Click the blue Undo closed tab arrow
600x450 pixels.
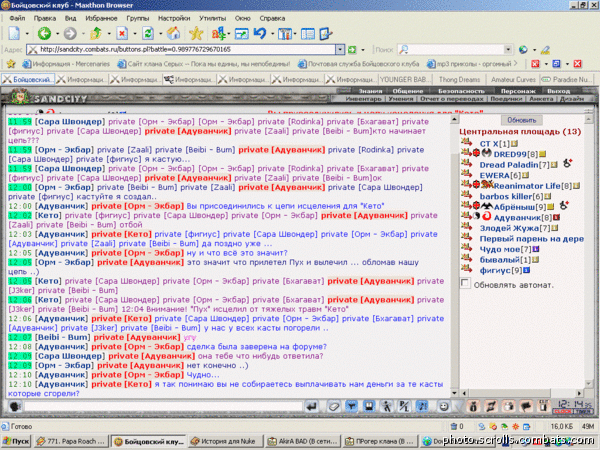tap(260, 34)
